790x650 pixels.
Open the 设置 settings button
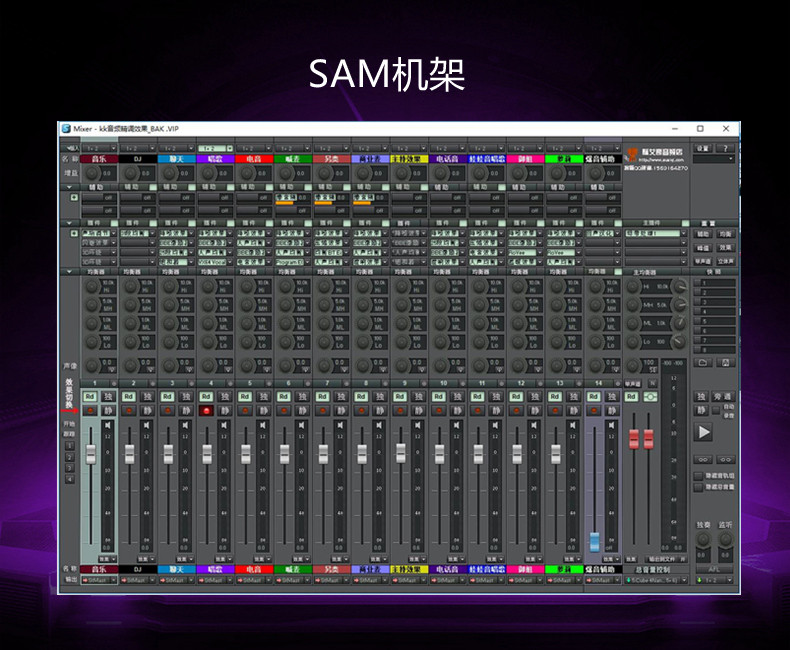tap(703, 148)
